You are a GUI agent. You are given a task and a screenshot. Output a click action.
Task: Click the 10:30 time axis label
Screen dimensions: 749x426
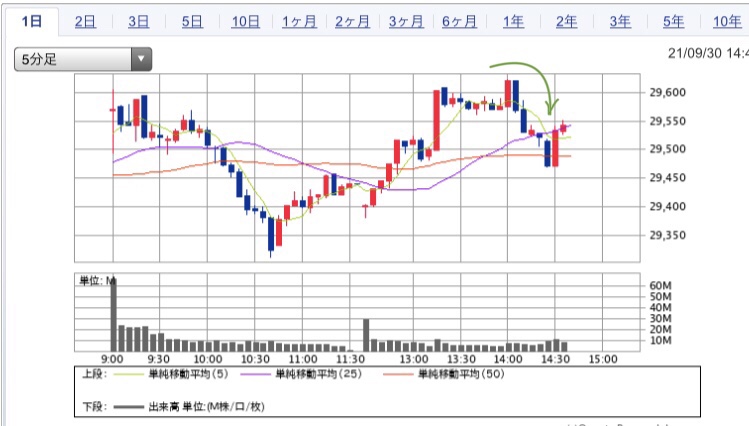(255, 359)
